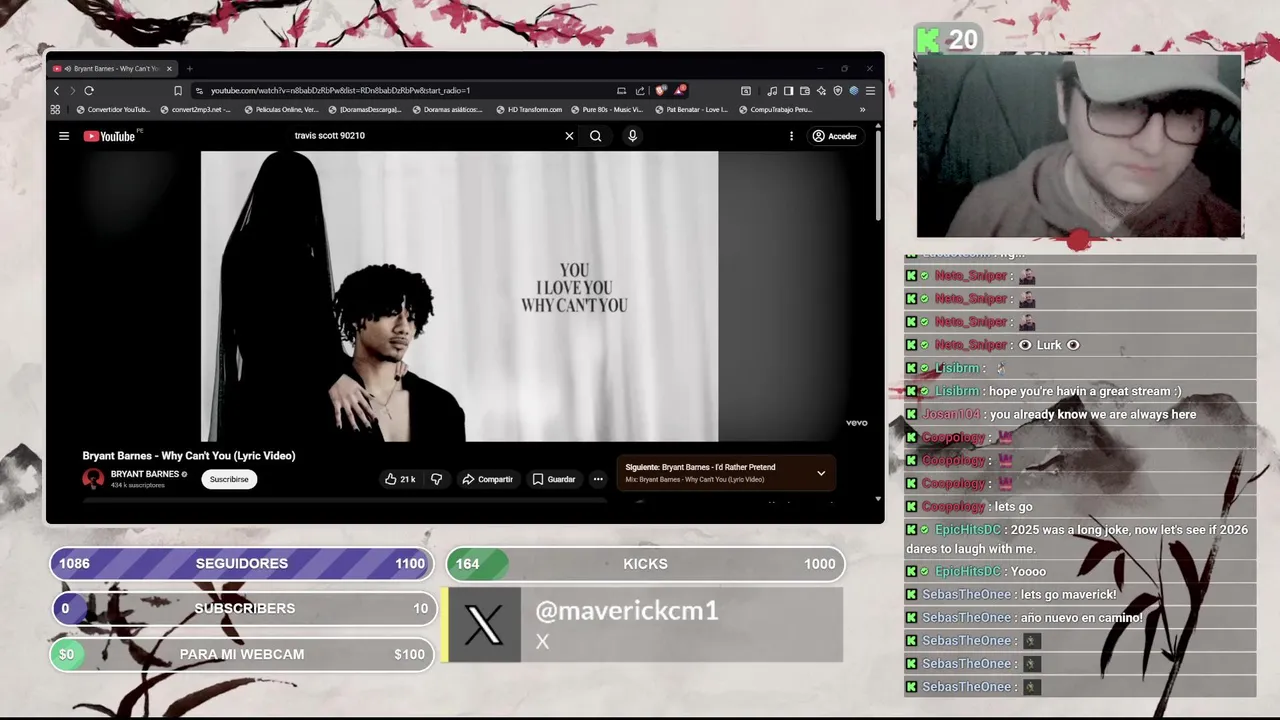The image size is (1280, 720).
Task: Open more actions ellipsis under video
Action: [x=598, y=479]
